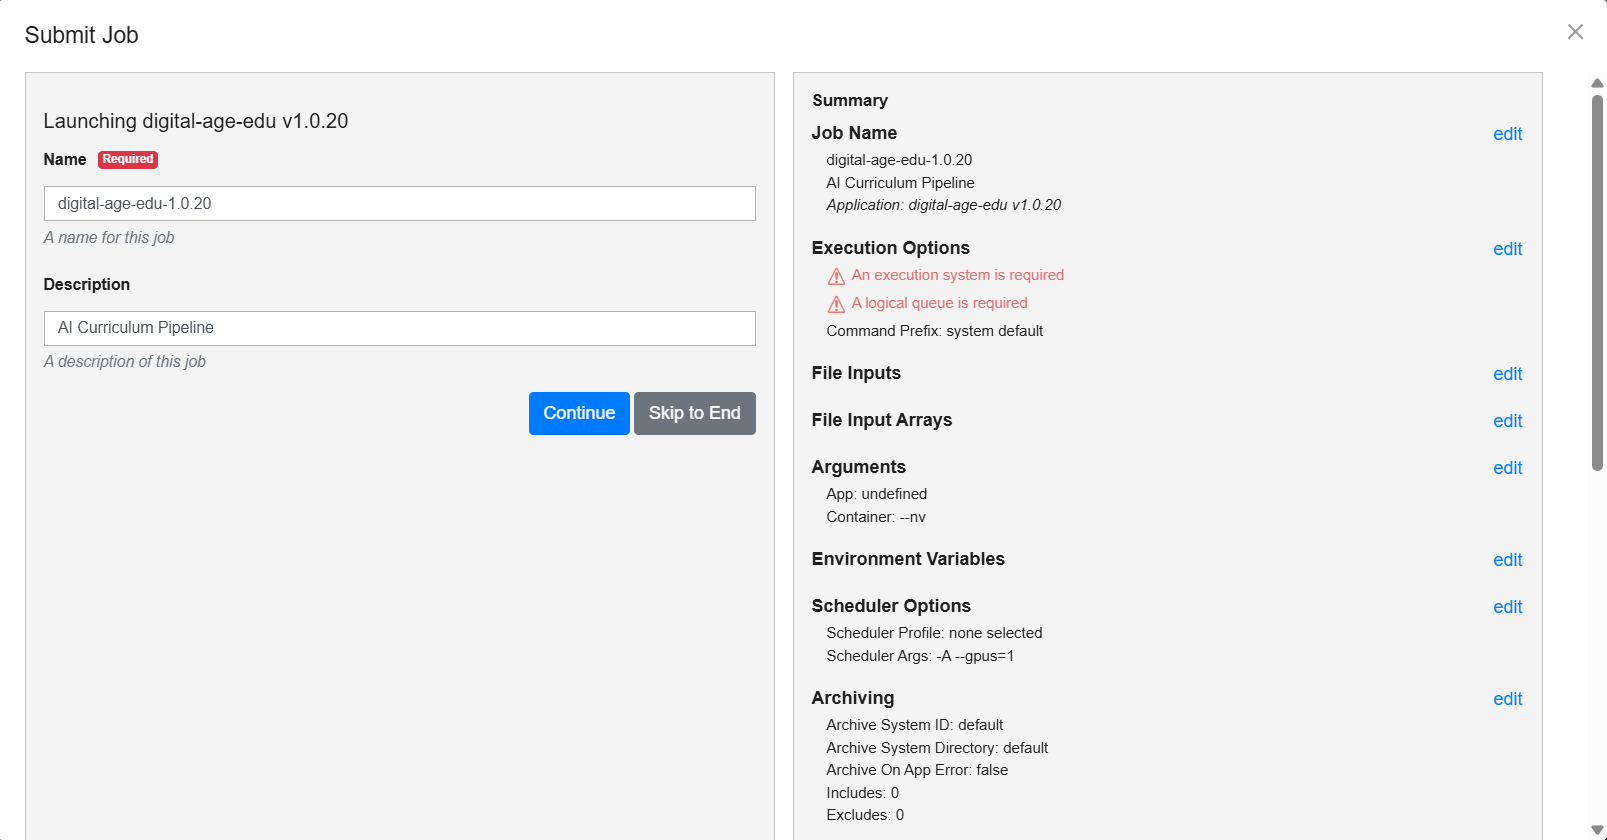Click 'Includes: 0' text

[863, 793]
